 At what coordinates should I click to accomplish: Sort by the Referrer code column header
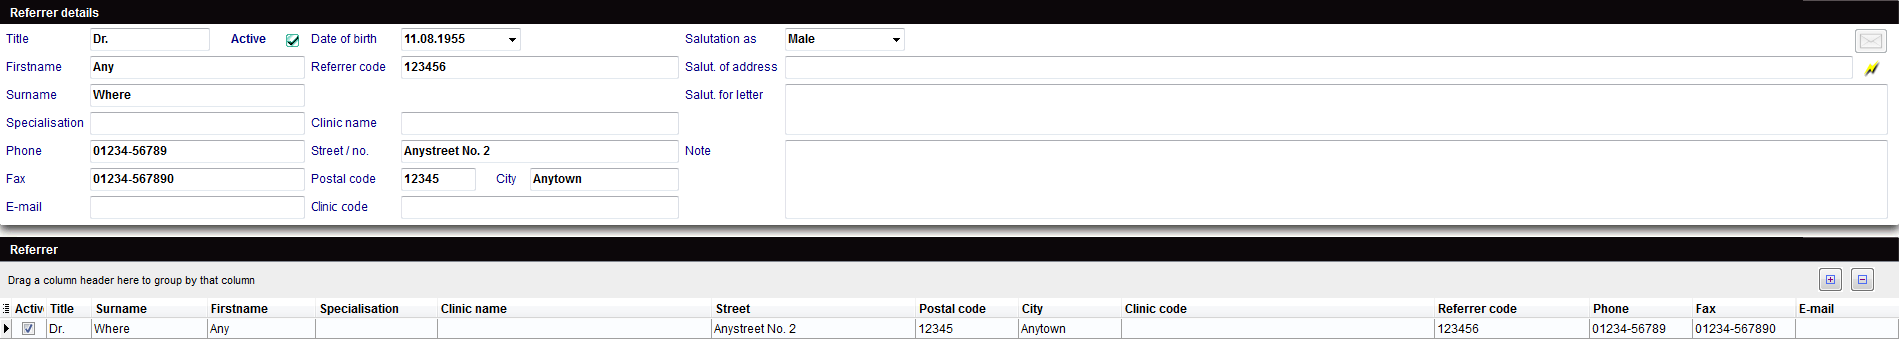point(1512,309)
